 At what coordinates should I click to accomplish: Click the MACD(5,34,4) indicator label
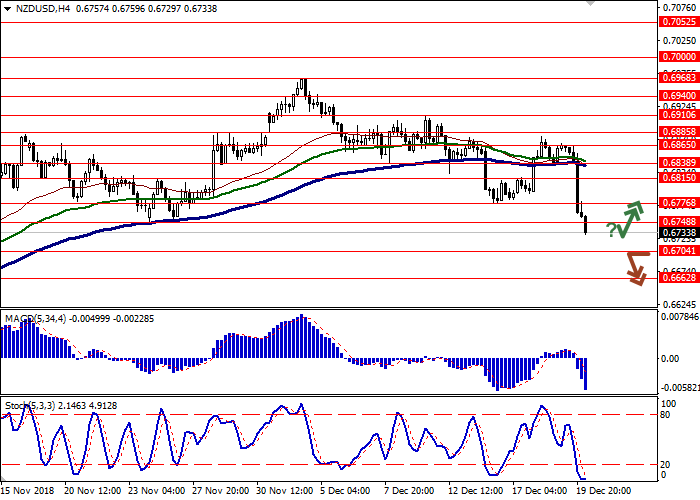[35, 319]
